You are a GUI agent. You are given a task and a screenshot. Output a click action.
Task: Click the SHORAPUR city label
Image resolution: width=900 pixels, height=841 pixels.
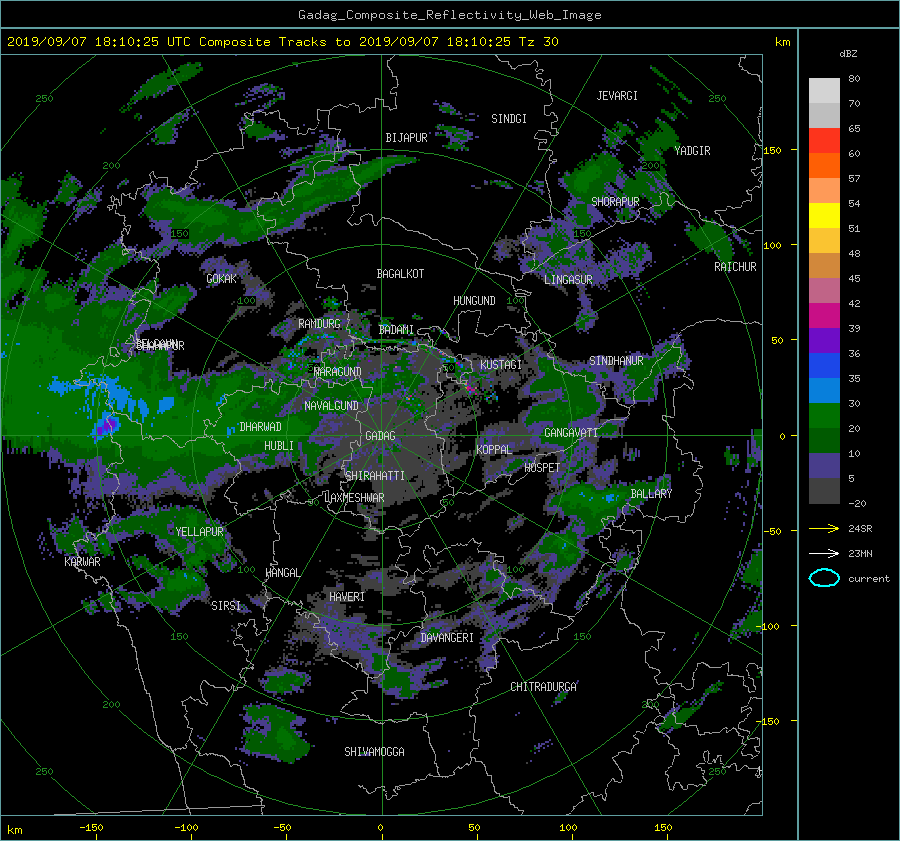[615, 201]
